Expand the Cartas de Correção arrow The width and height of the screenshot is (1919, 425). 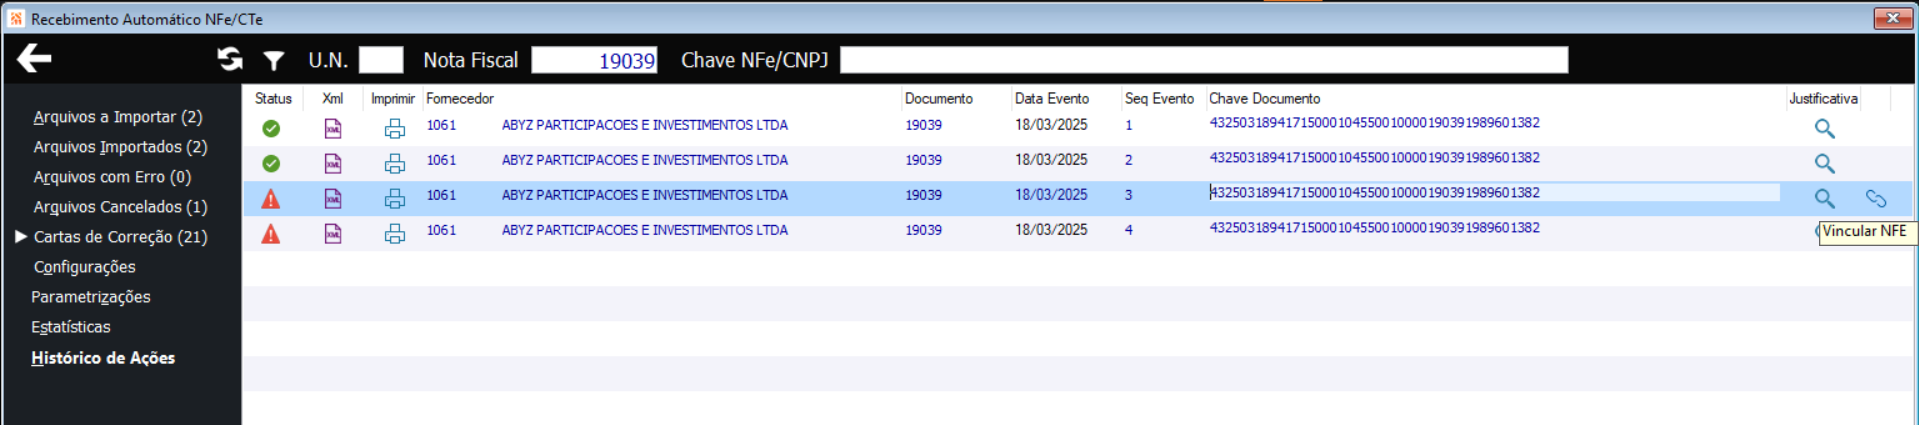(x=20, y=237)
